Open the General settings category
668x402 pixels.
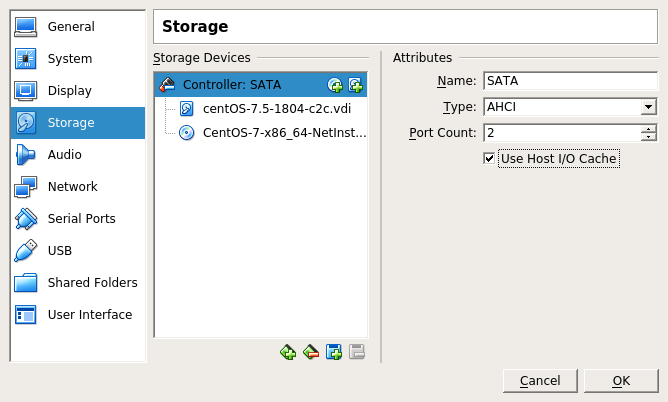point(78,26)
